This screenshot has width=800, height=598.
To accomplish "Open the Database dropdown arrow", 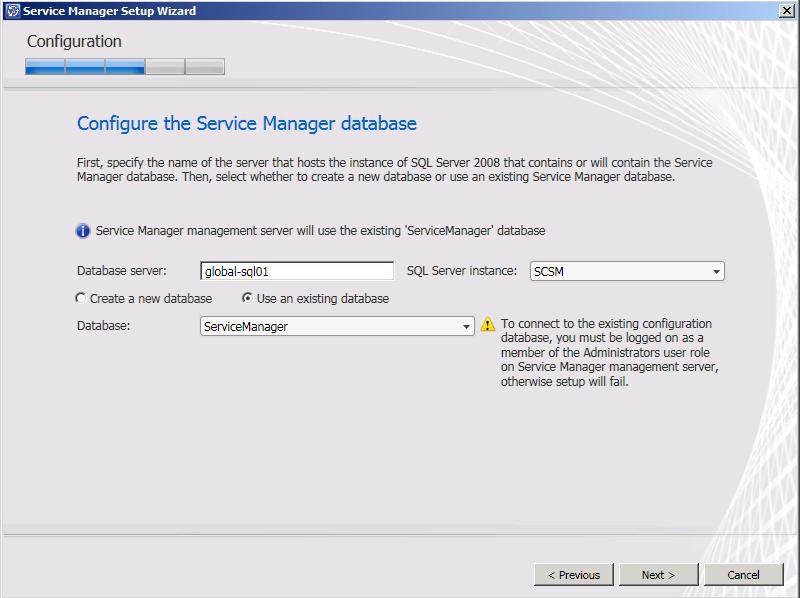I will (x=466, y=327).
